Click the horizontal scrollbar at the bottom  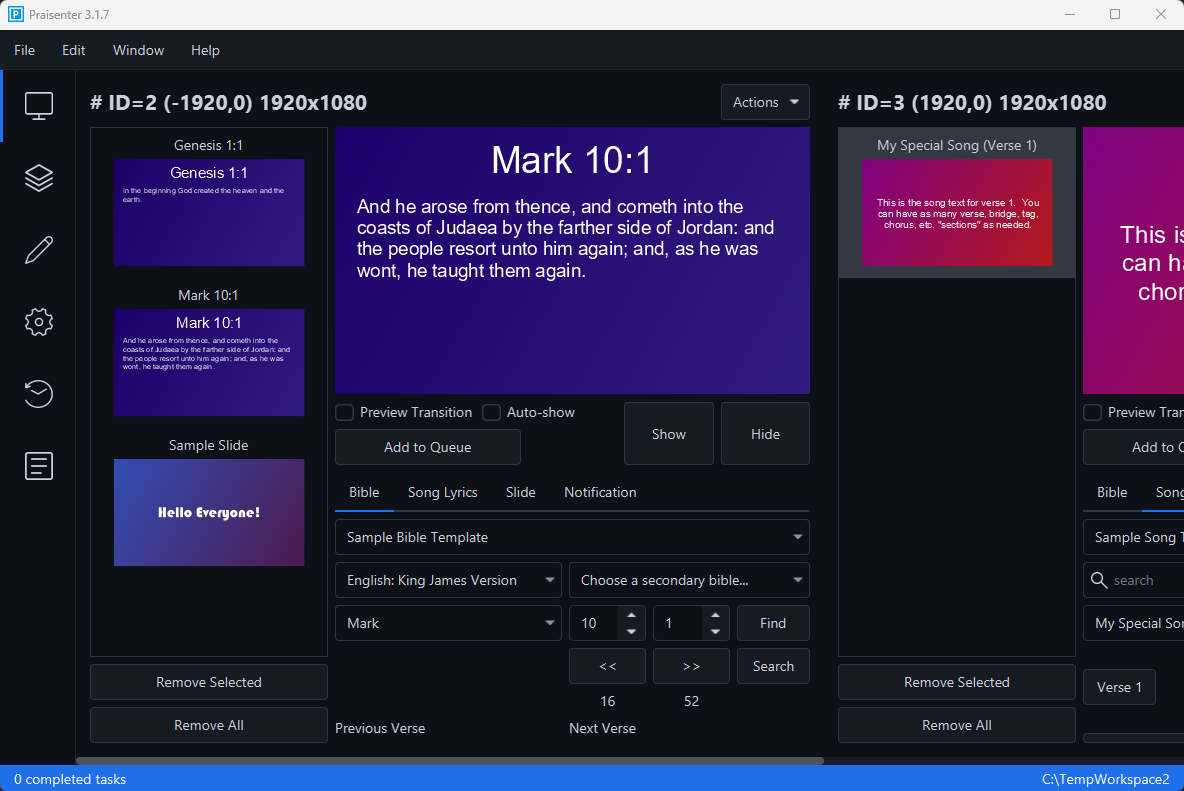point(450,761)
